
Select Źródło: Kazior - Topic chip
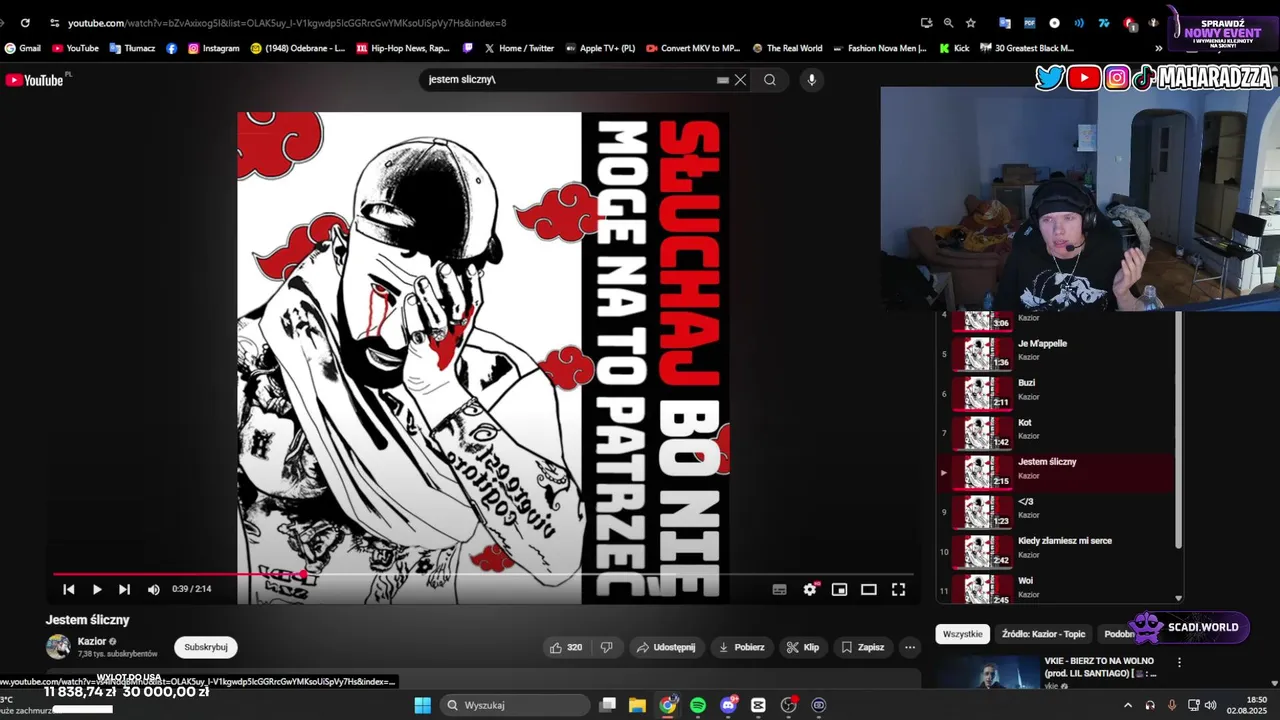[1043, 634]
